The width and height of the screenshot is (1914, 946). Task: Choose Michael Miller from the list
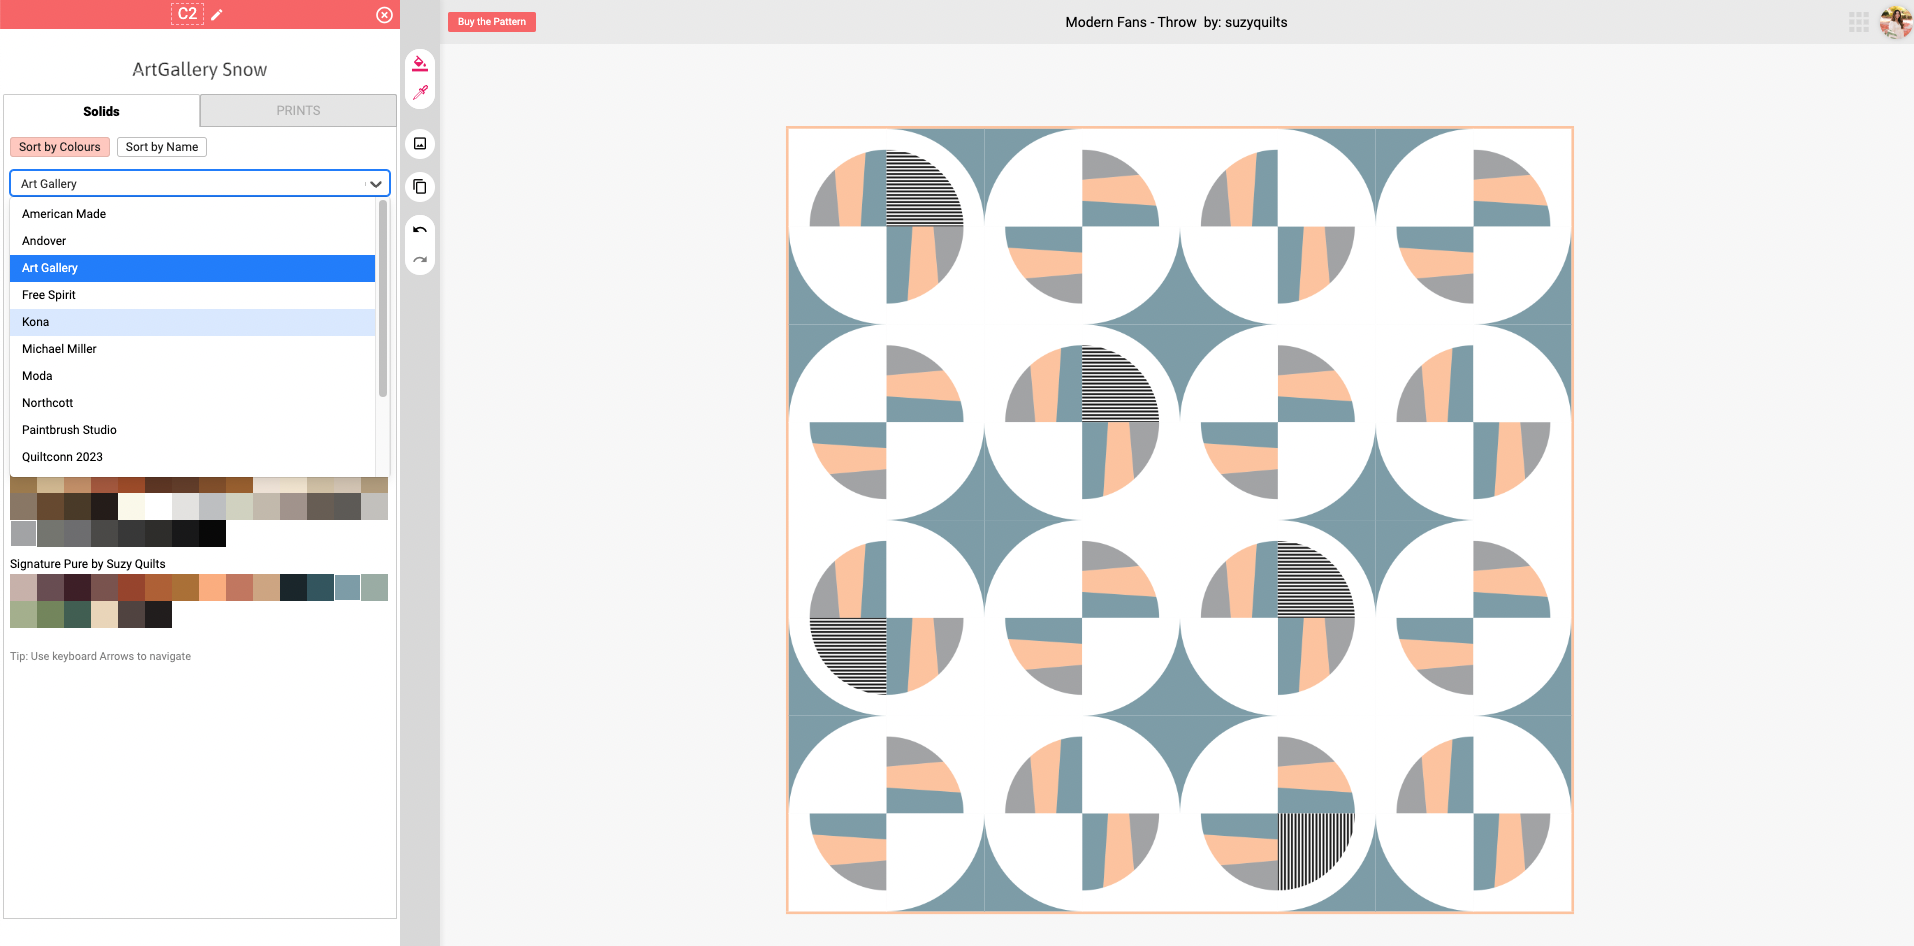tap(192, 349)
